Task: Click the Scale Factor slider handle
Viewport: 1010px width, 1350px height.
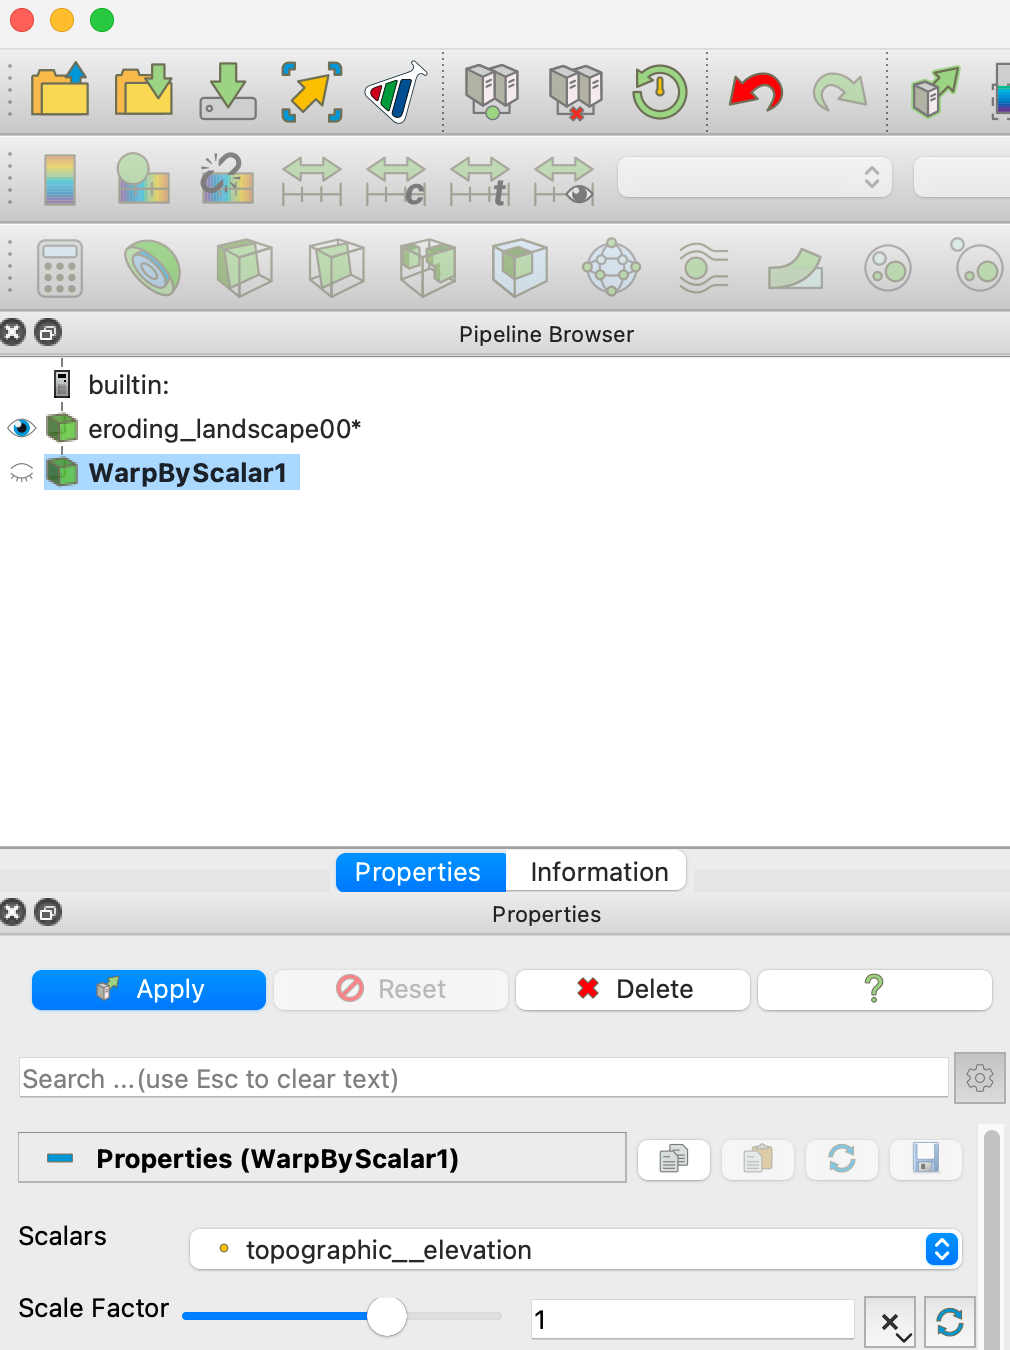Action: [387, 1316]
